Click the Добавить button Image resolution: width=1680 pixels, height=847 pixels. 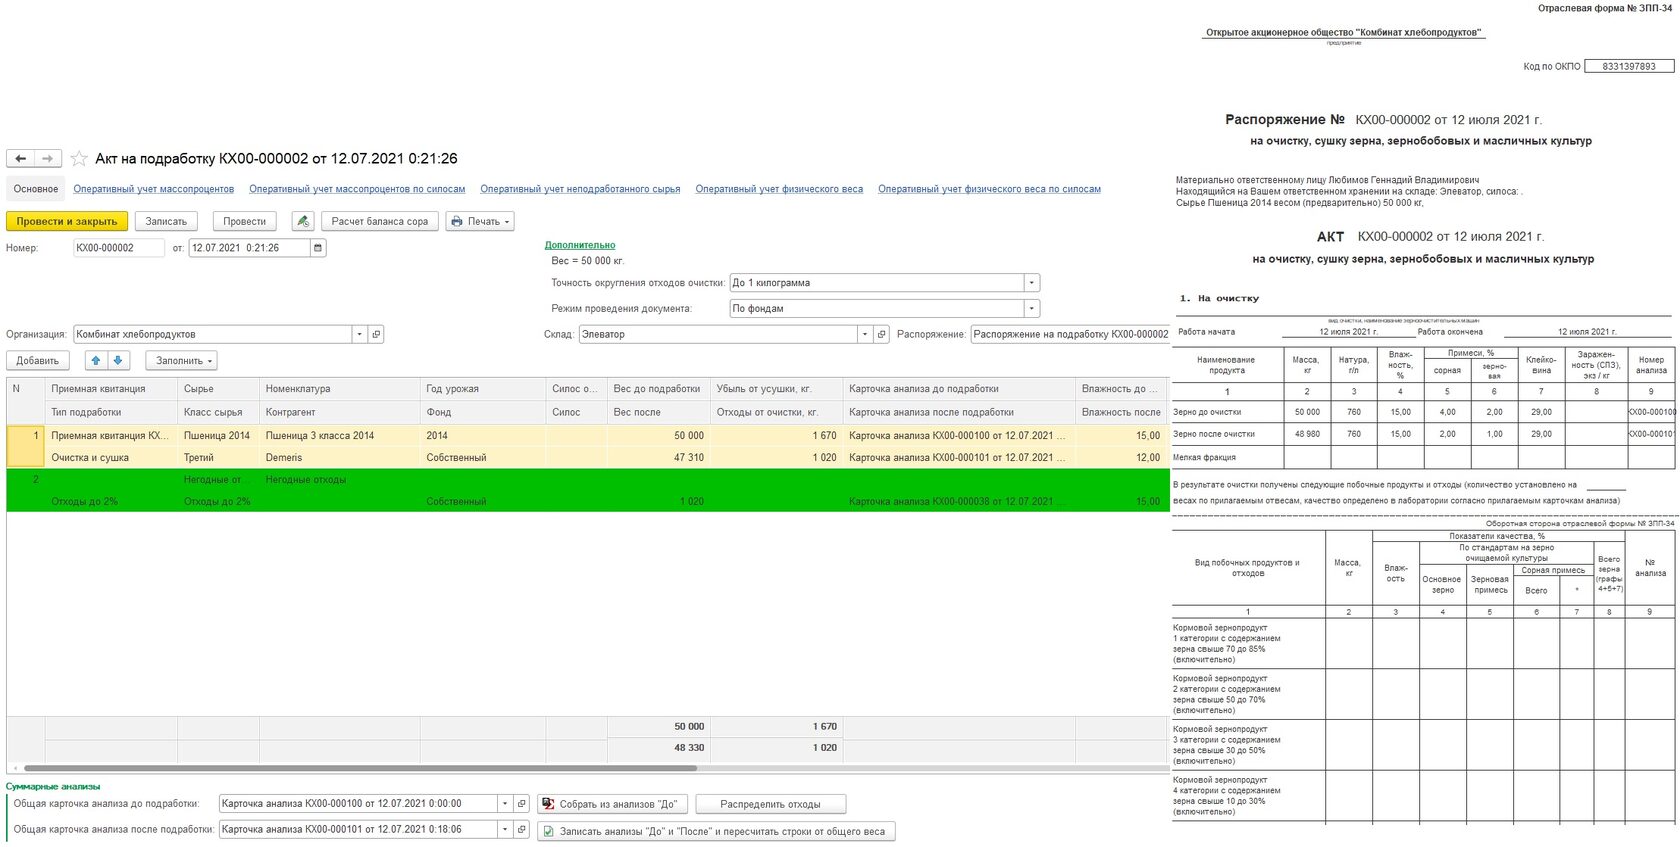coord(37,360)
